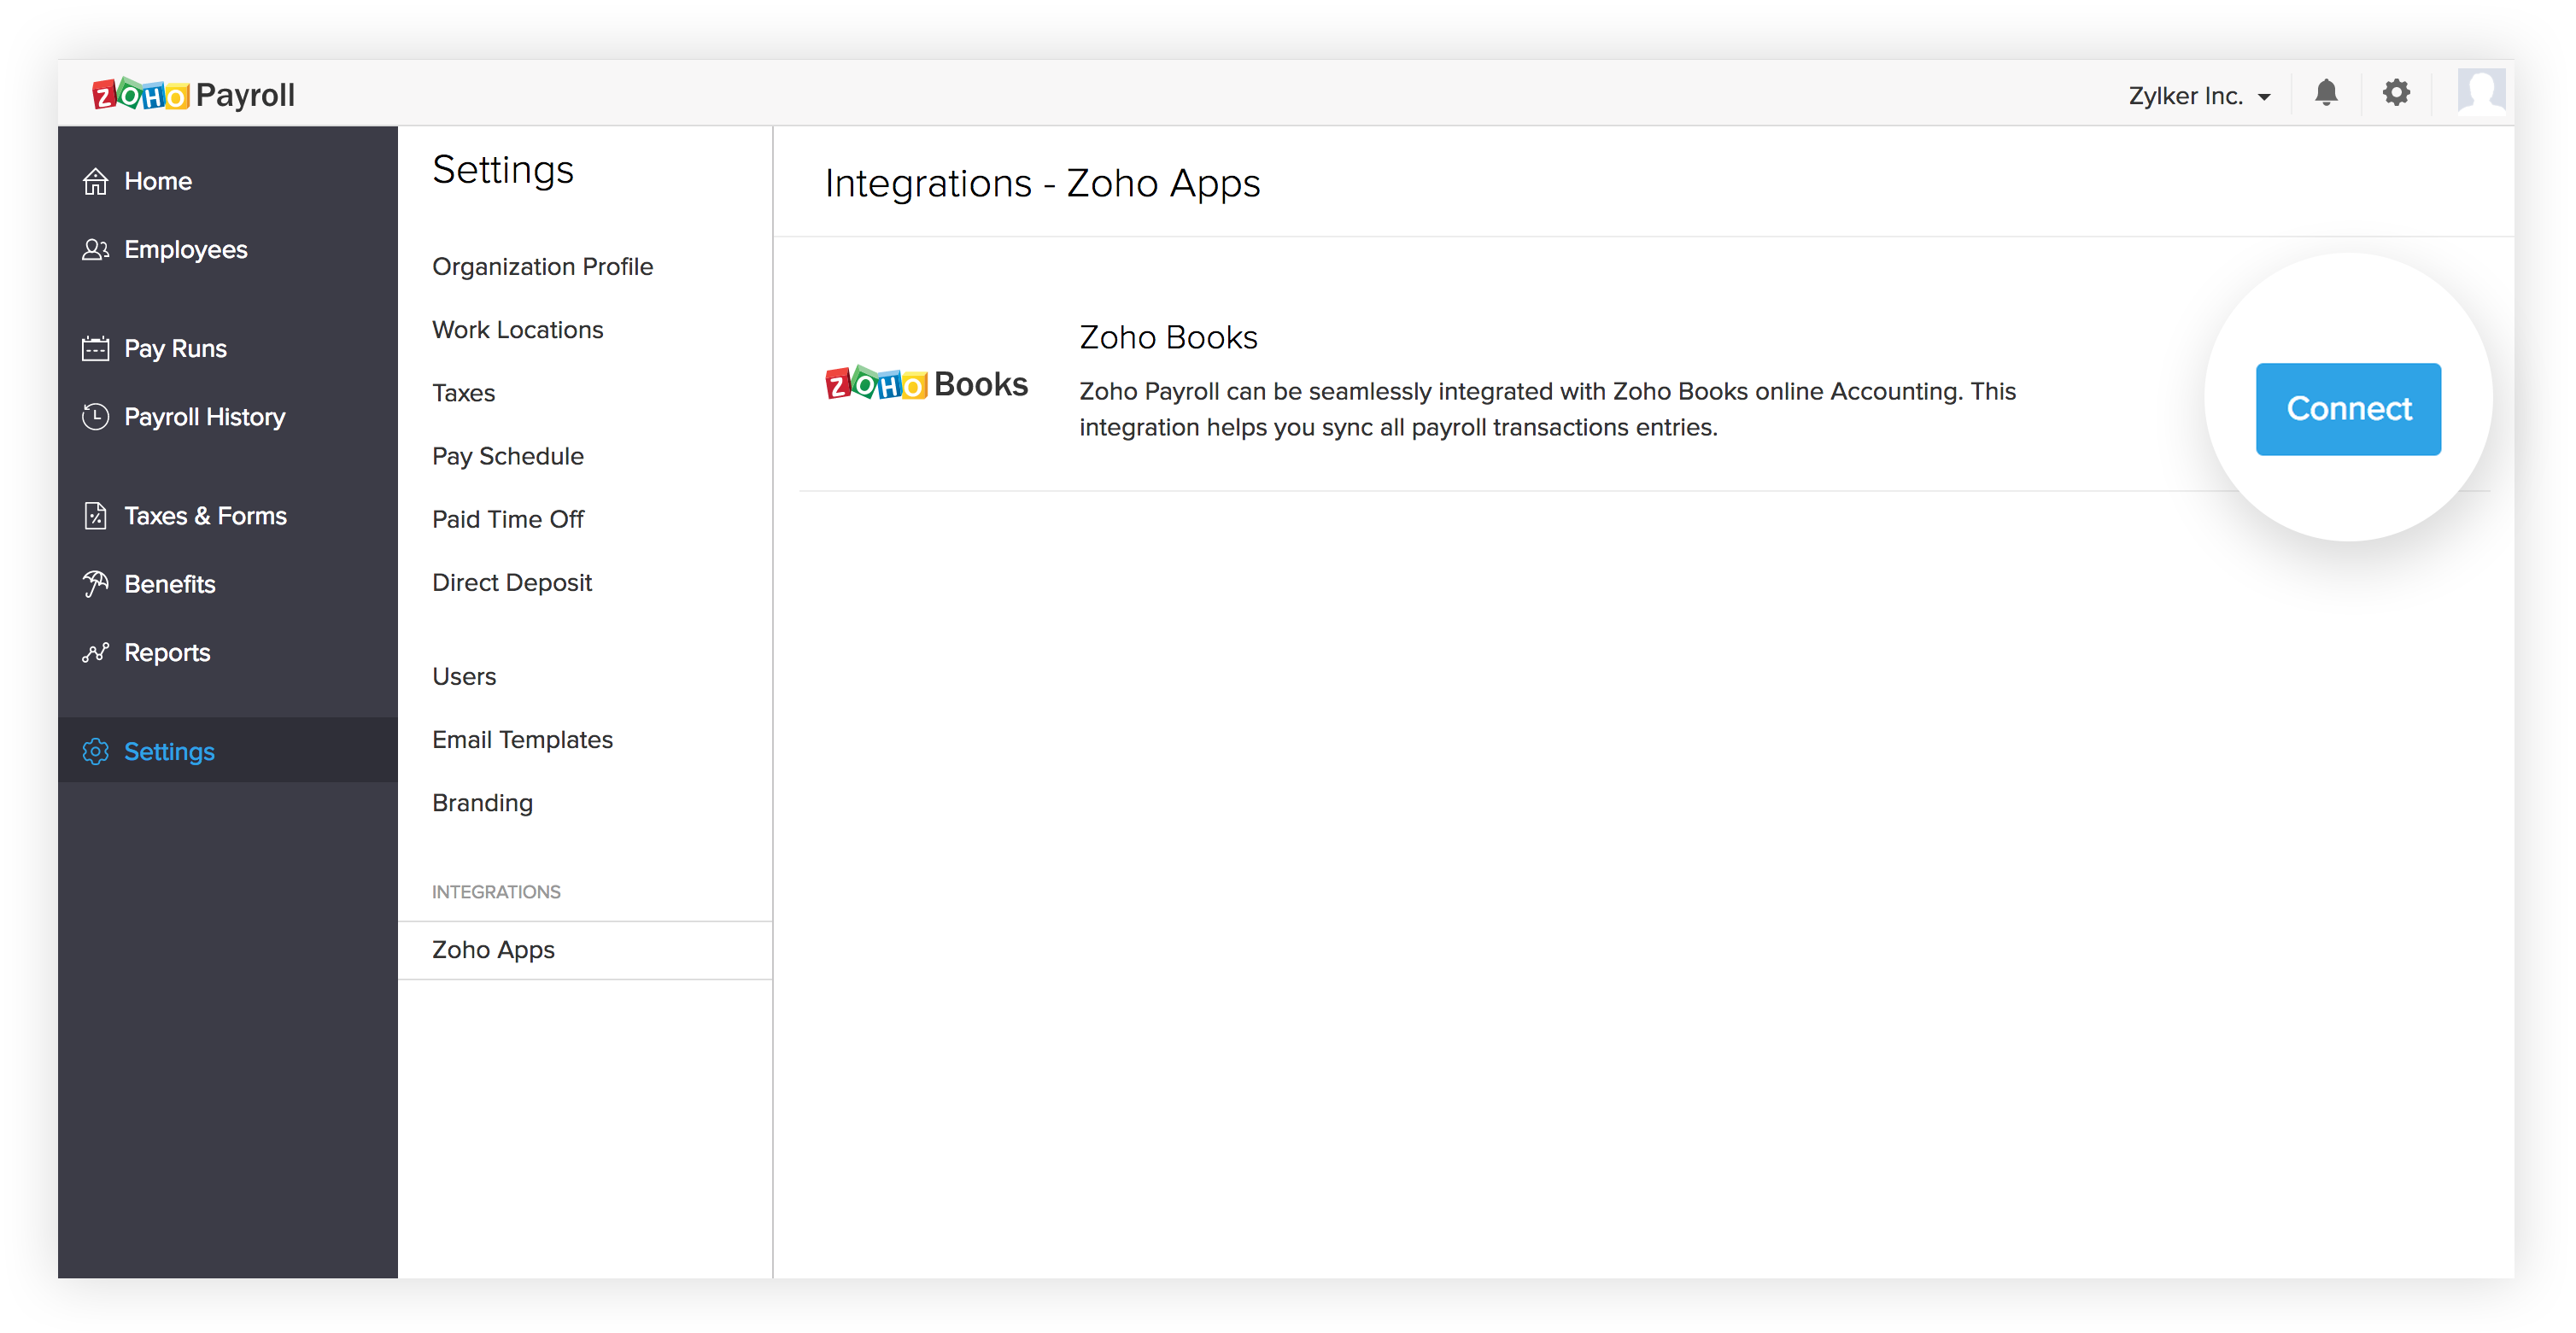This screenshot has width=2576, height=1333.
Task: Open Email Templates settings page
Action: pos(522,738)
